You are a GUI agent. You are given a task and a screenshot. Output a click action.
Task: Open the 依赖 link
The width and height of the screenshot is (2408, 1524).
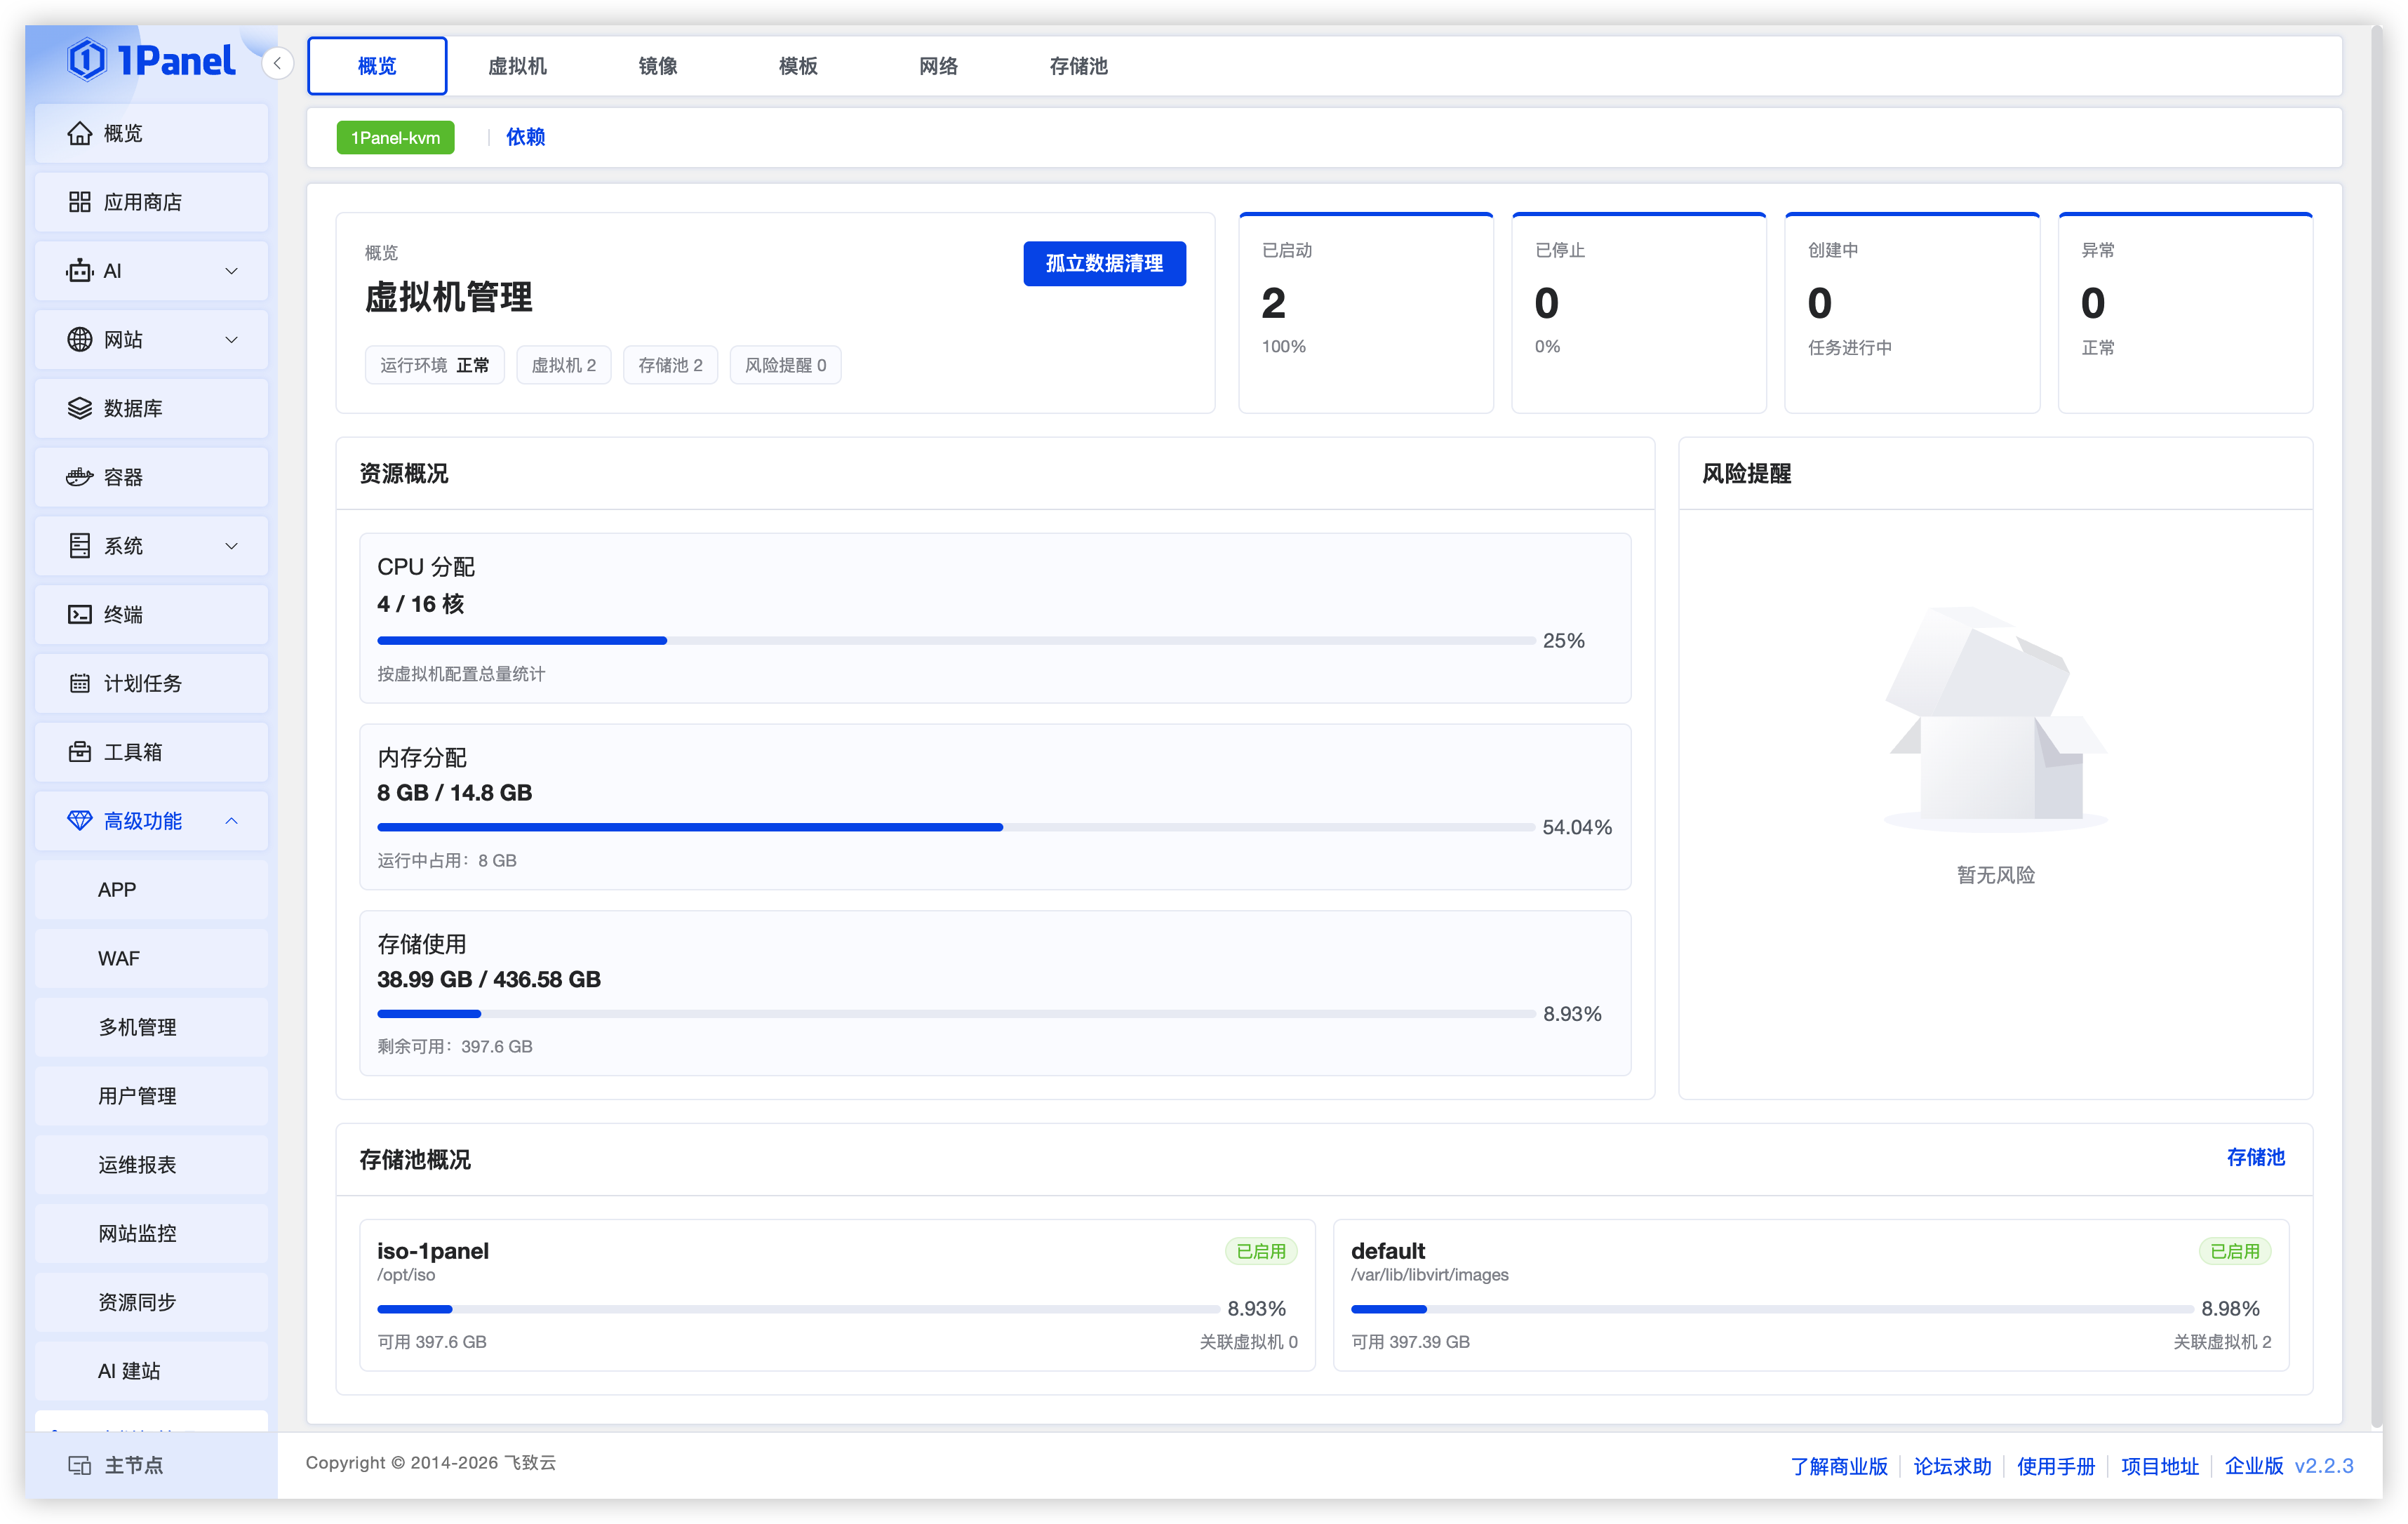525,137
